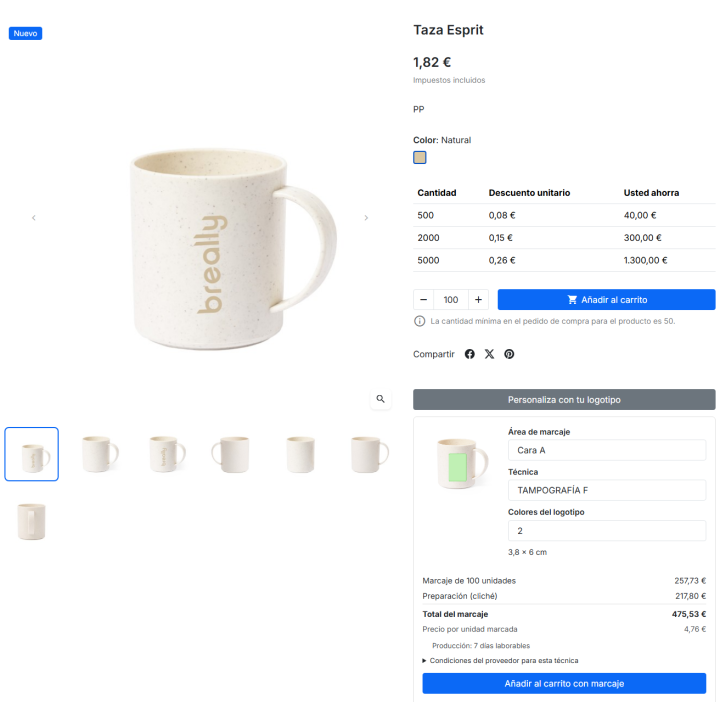The height and width of the screenshot is (720, 720).
Task: Click the Taza Esprit product title
Action: [448, 30]
